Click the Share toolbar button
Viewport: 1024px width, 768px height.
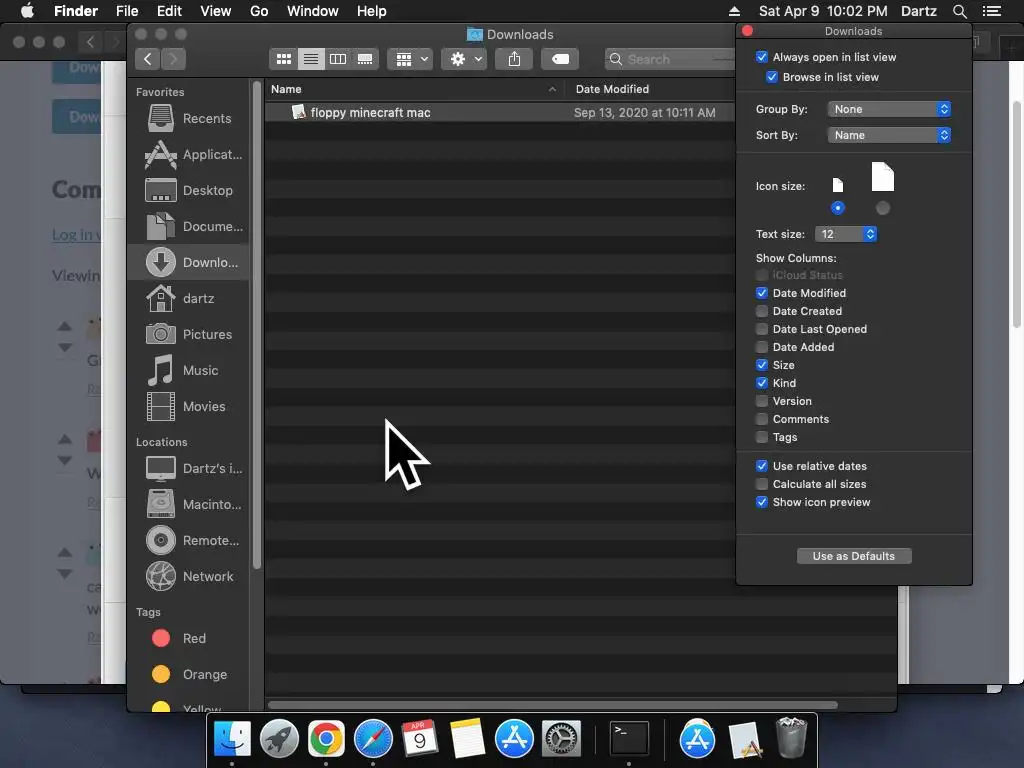(x=515, y=59)
